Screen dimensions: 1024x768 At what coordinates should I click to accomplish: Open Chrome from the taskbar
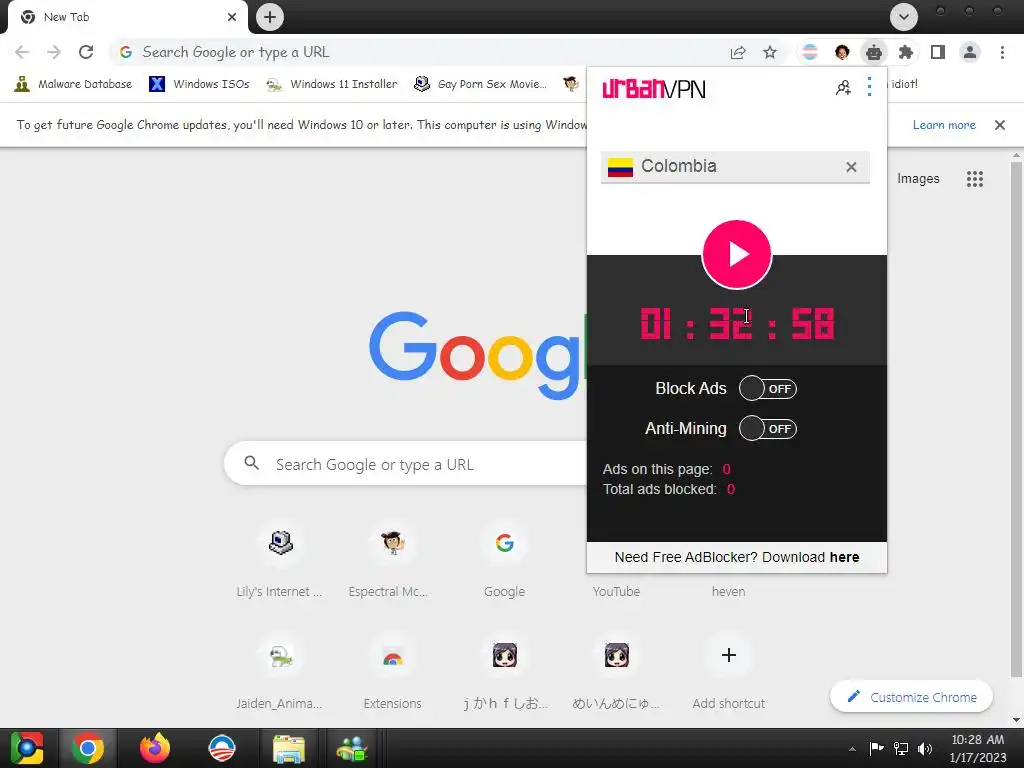tap(88, 748)
